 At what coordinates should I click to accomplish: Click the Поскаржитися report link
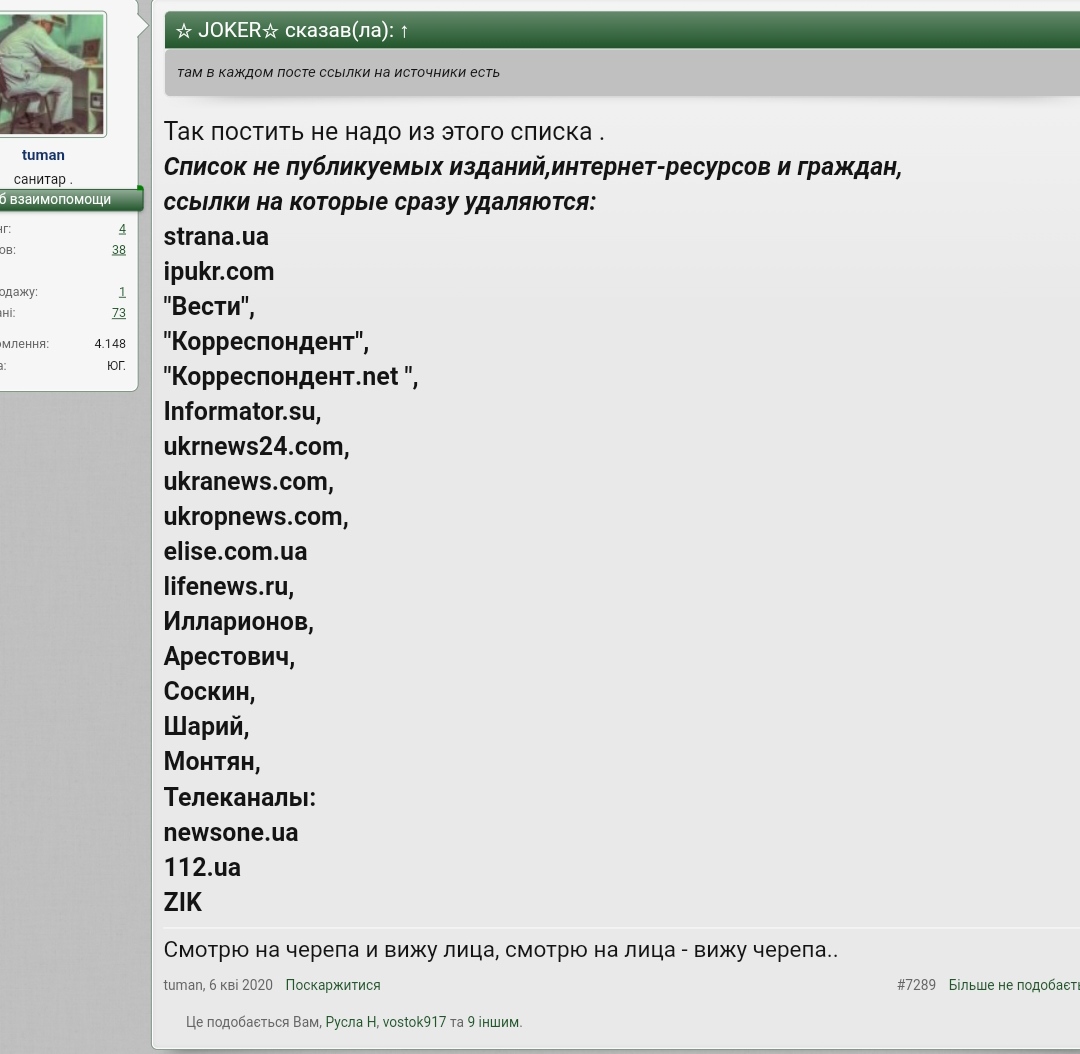coord(333,985)
